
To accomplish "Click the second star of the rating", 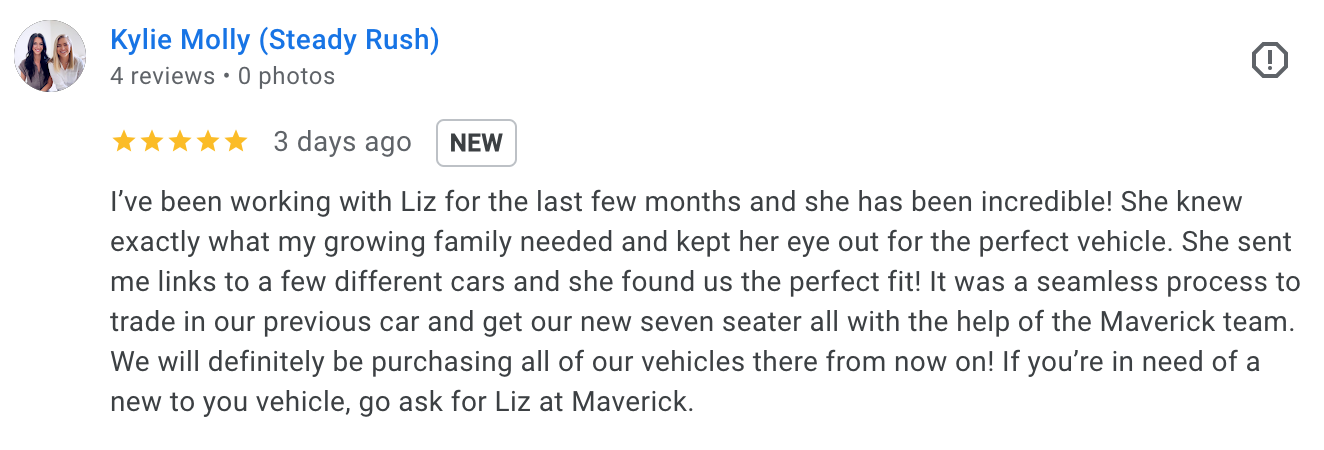I will [151, 142].
